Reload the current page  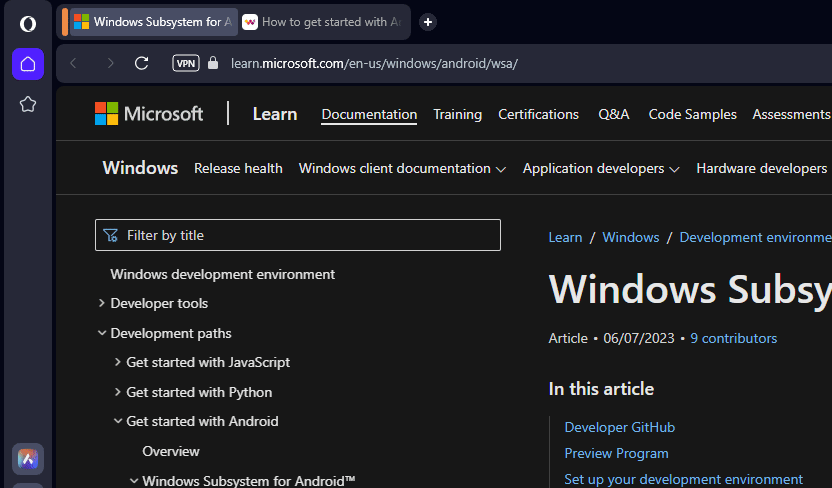coord(142,64)
